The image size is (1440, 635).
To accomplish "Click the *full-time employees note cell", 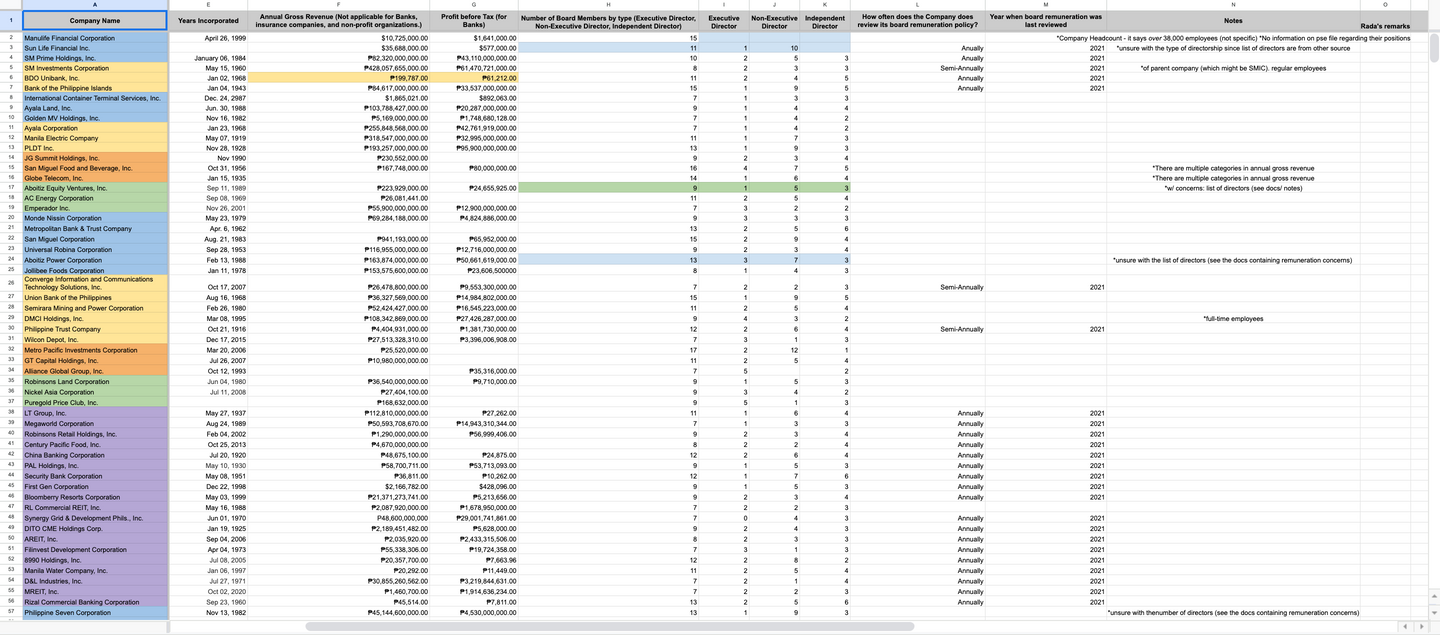I will click(1232, 319).
